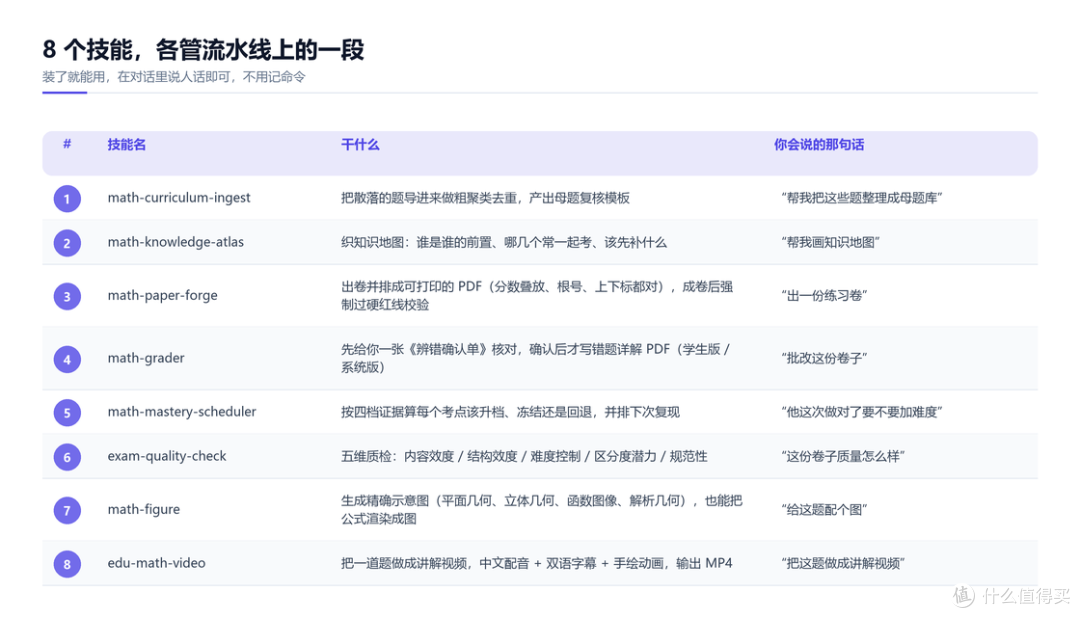Select the math-grader skill name

click(146, 358)
